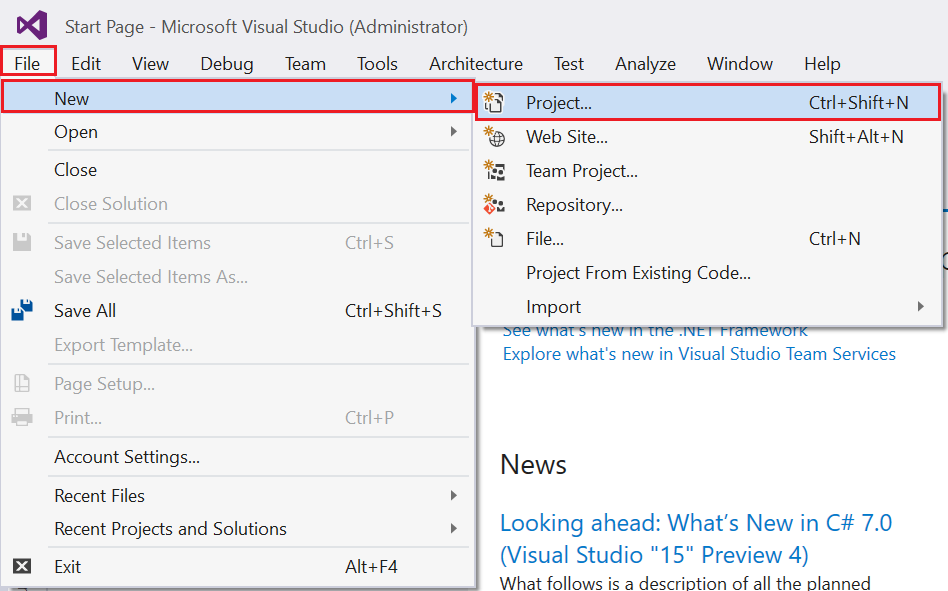Select Recent Projects and Solutions entry
Viewport: 948px width, 591px height.
coord(238,528)
